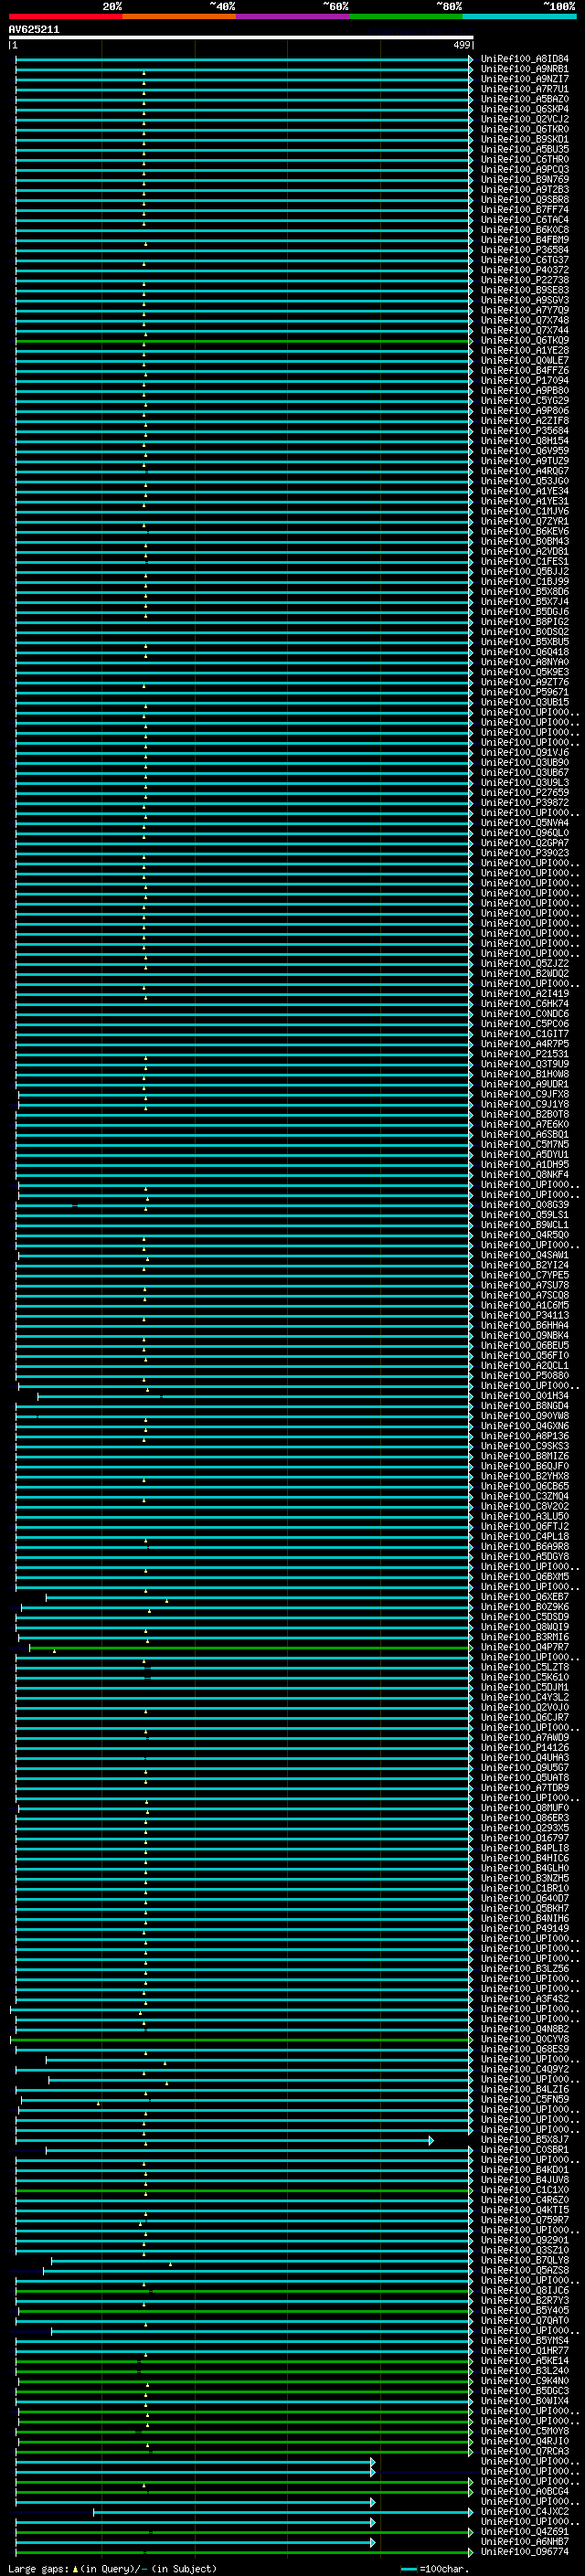This screenshot has height=2576, width=585.
Task: Click hit label UniRef100_B9SKD1
Action: click(x=525, y=139)
